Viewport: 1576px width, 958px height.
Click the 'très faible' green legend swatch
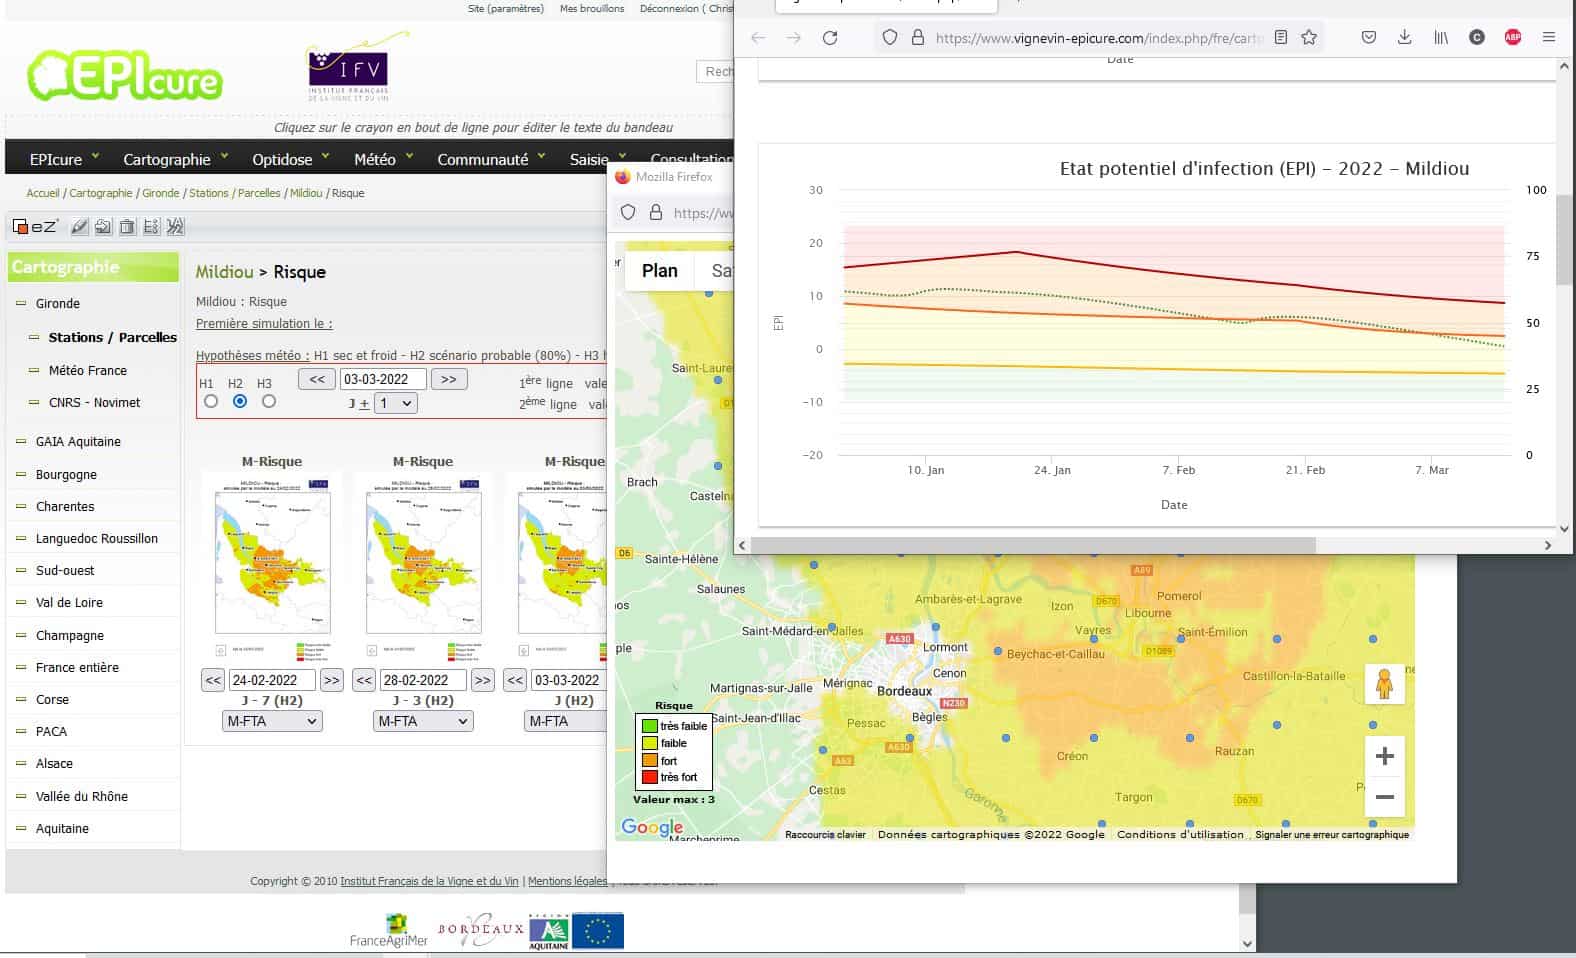point(650,726)
